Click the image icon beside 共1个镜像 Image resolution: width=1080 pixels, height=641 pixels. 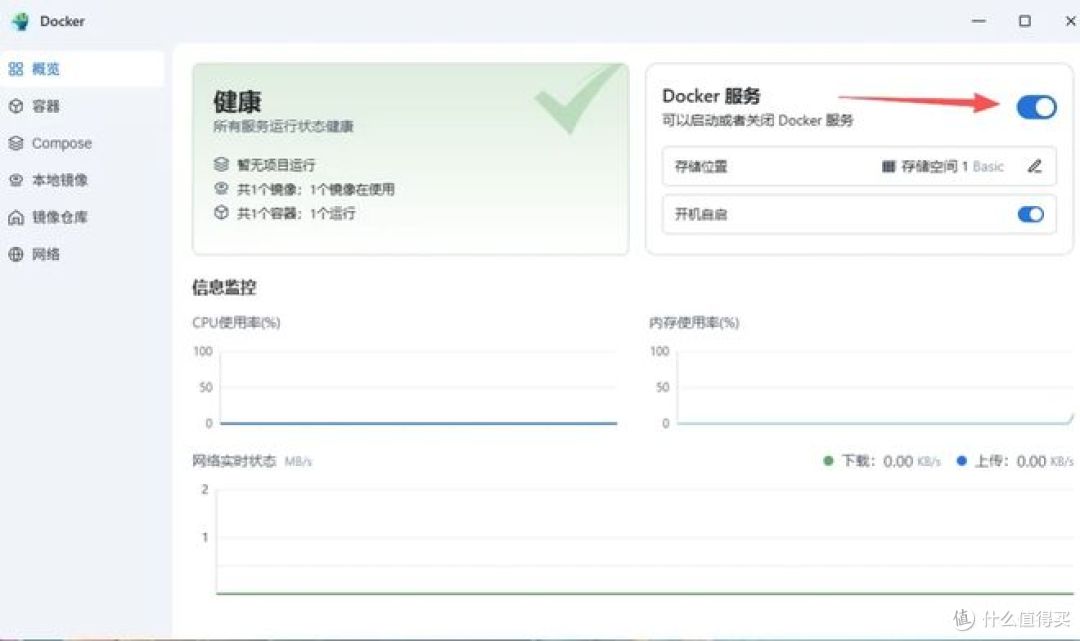pyautogui.click(x=221, y=189)
